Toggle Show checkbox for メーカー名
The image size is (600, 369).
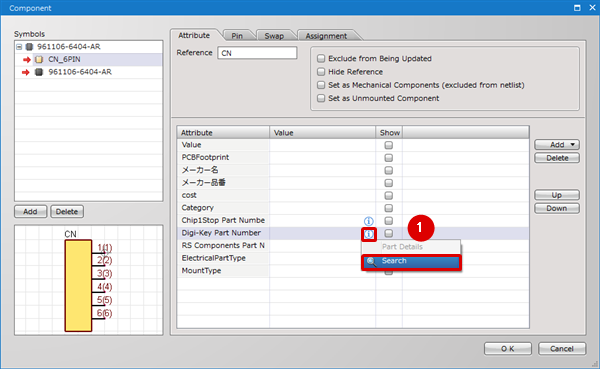click(388, 170)
